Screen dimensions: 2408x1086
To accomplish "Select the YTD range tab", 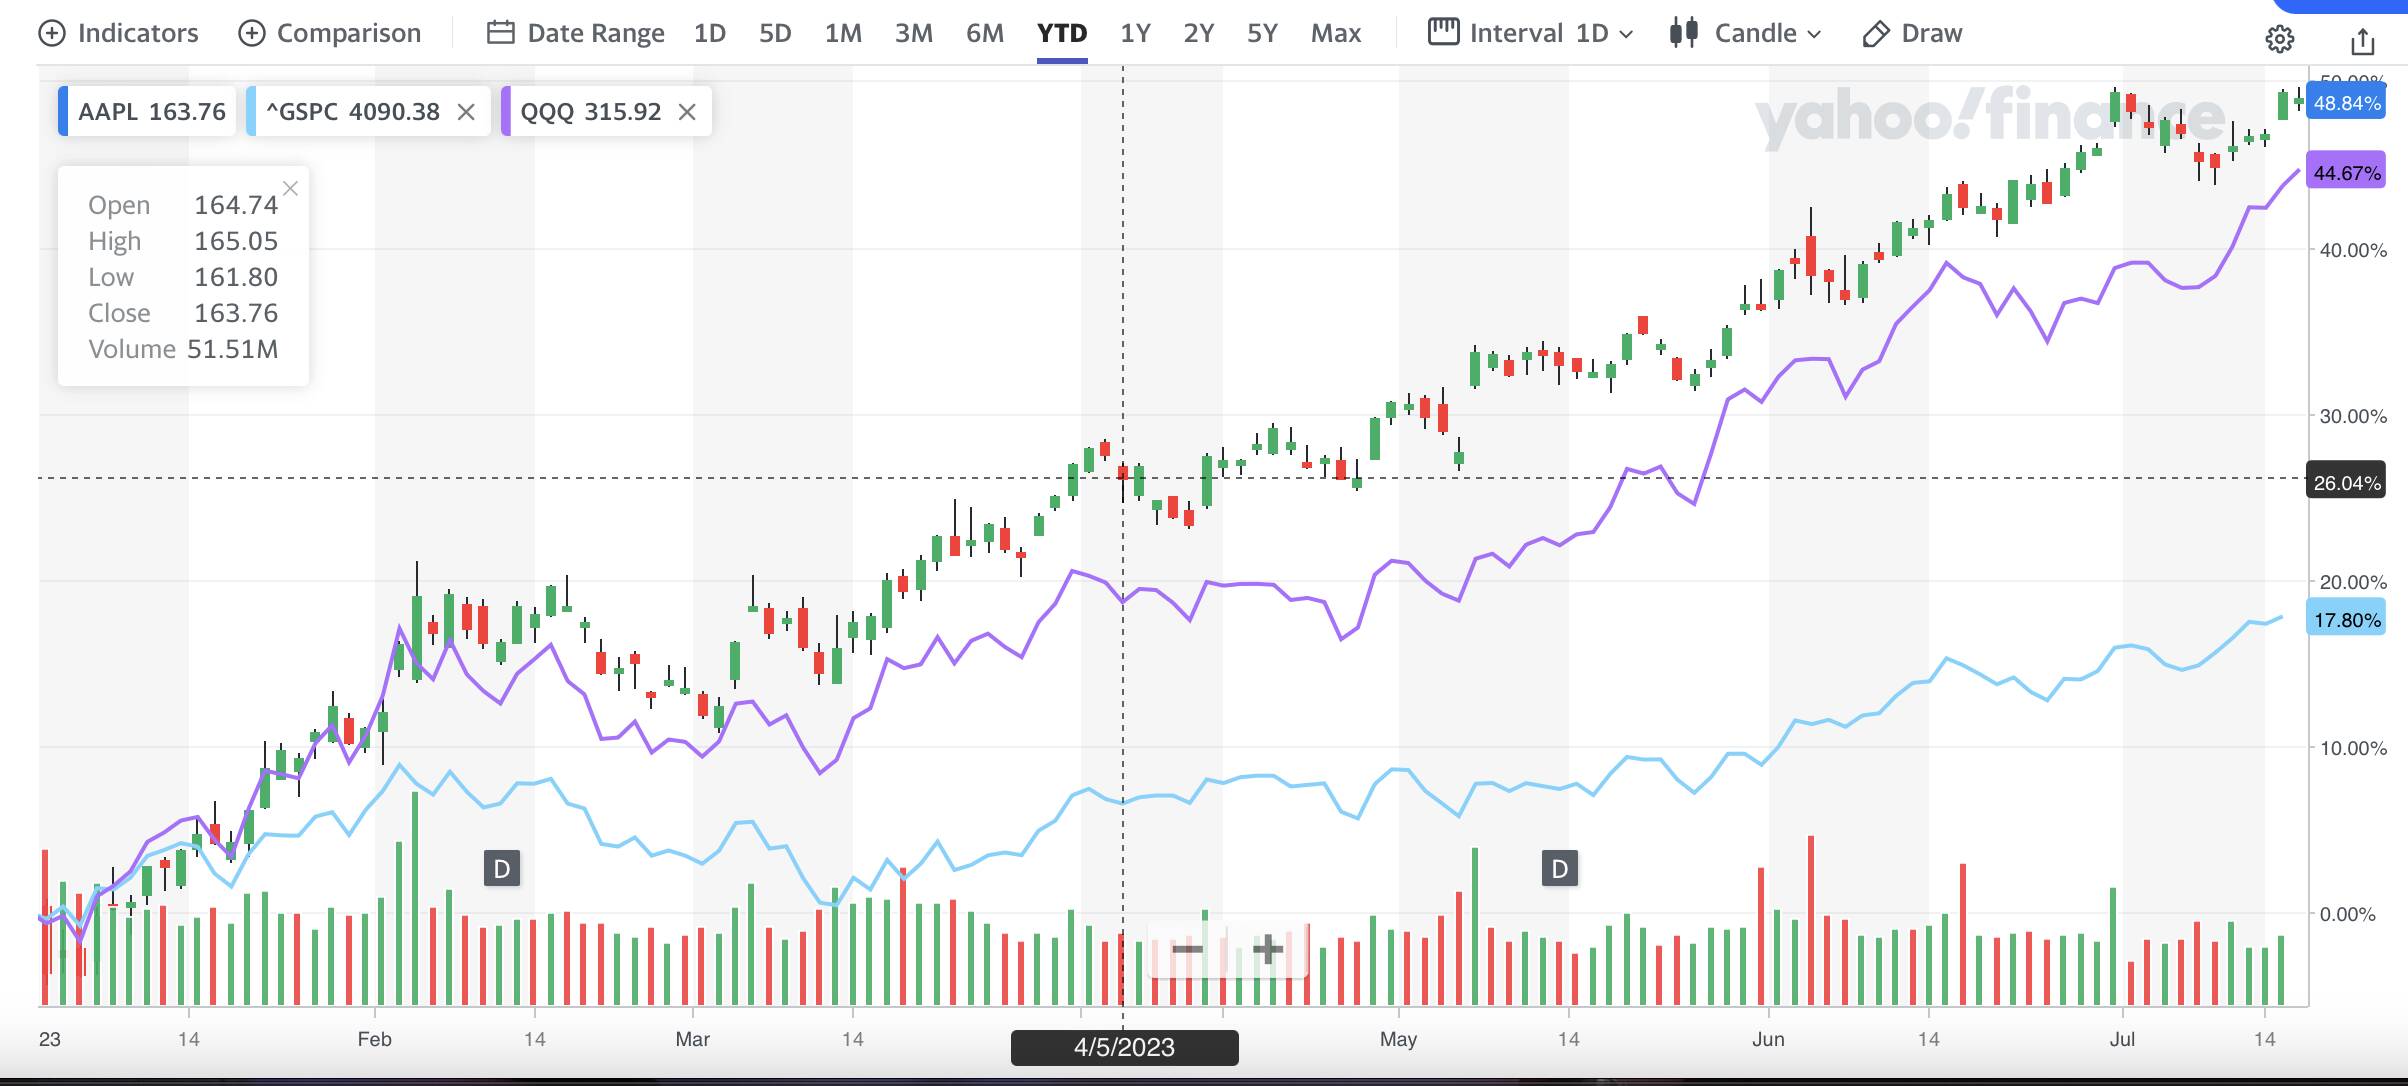I will [x=1062, y=33].
